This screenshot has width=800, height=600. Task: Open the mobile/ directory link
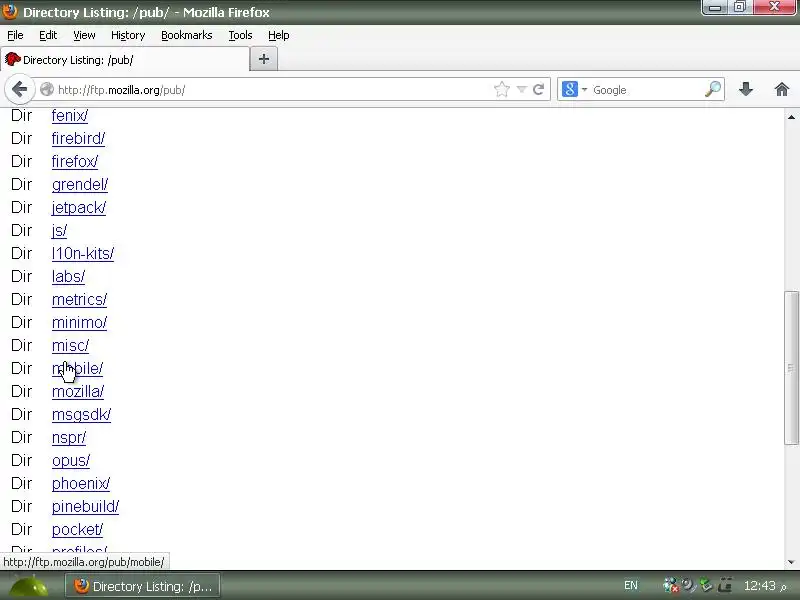[77, 368]
